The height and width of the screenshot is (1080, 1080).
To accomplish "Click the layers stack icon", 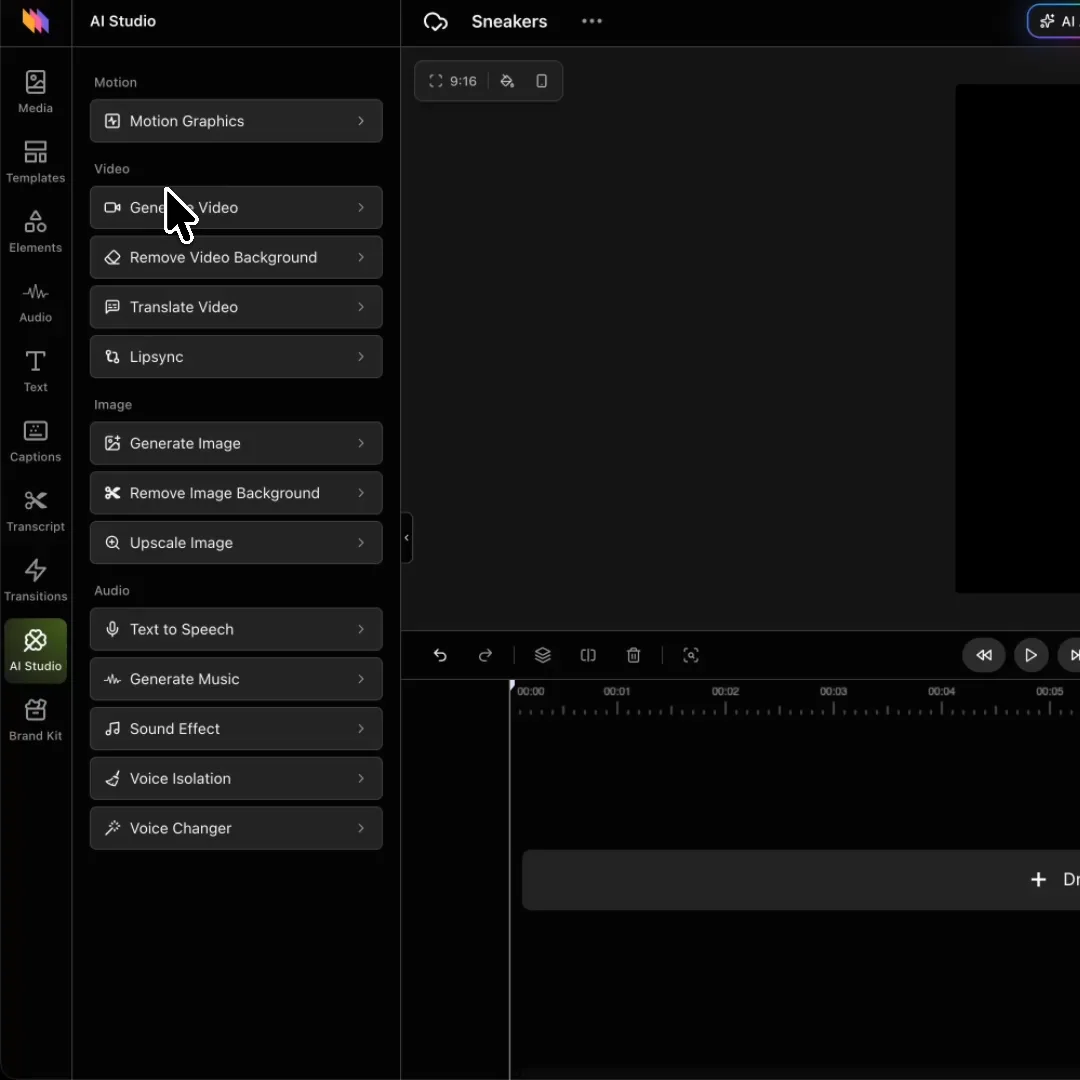I will (x=543, y=655).
